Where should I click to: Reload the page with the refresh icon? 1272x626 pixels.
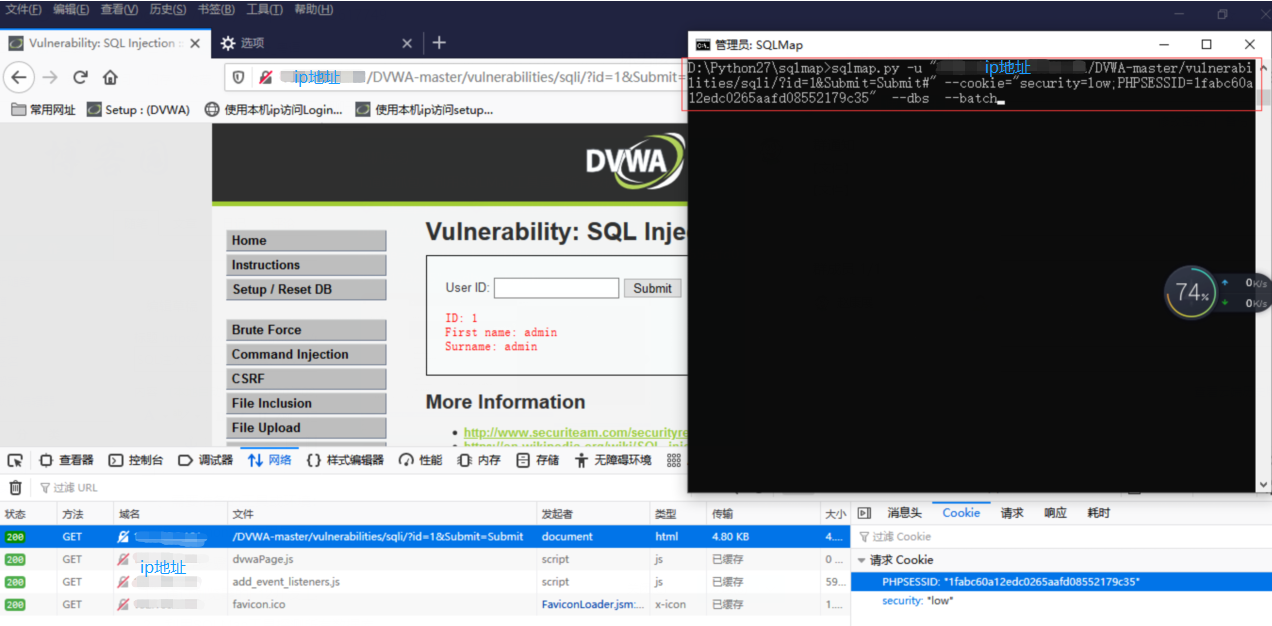[x=81, y=77]
